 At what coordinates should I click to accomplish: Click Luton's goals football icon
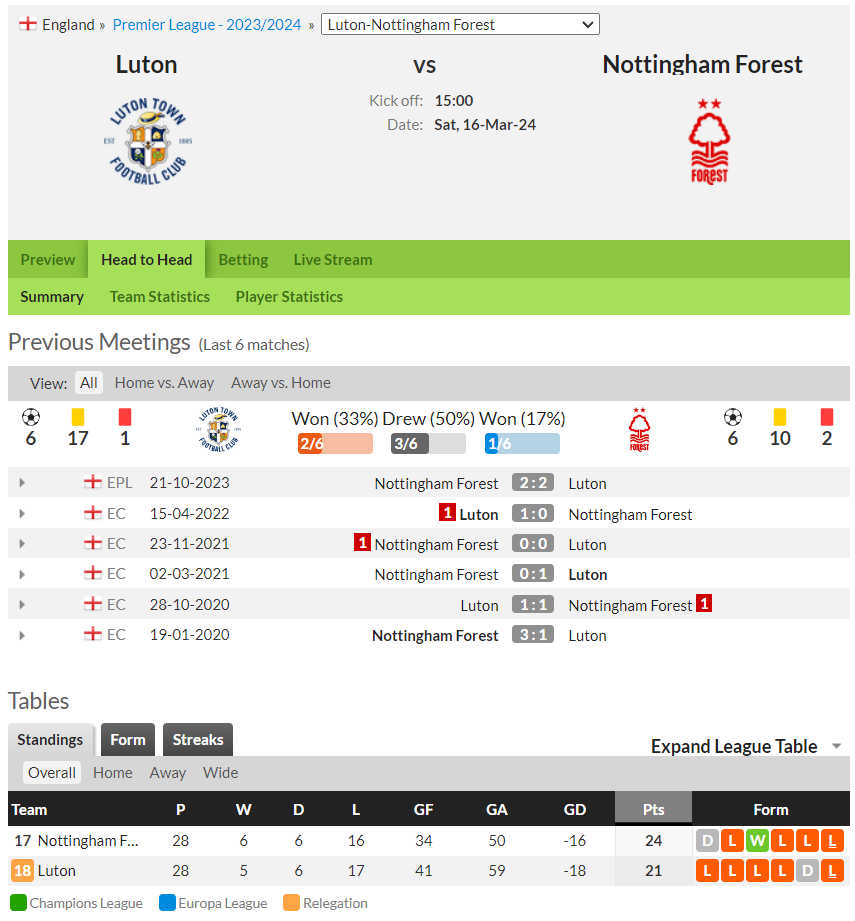tap(31, 417)
